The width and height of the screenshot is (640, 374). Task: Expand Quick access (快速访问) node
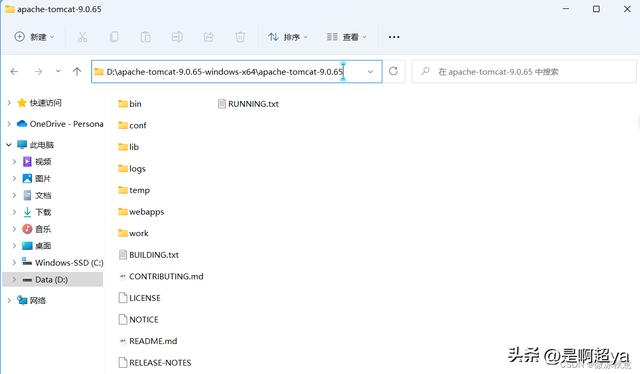pyautogui.click(x=9, y=102)
